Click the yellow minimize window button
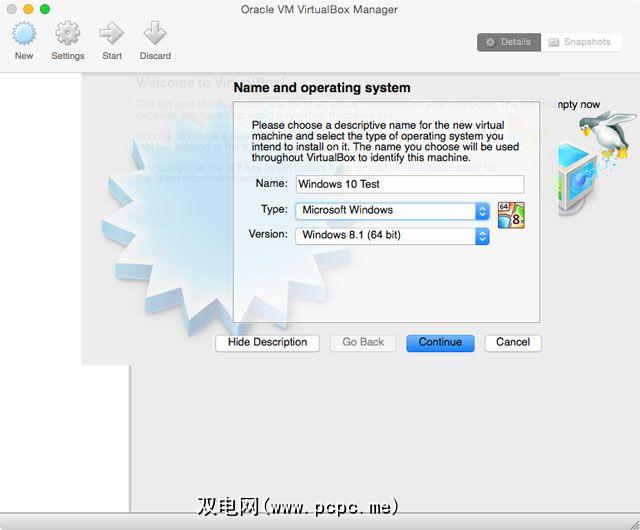The height and width of the screenshot is (530, 640). click(x=28, y=9)
